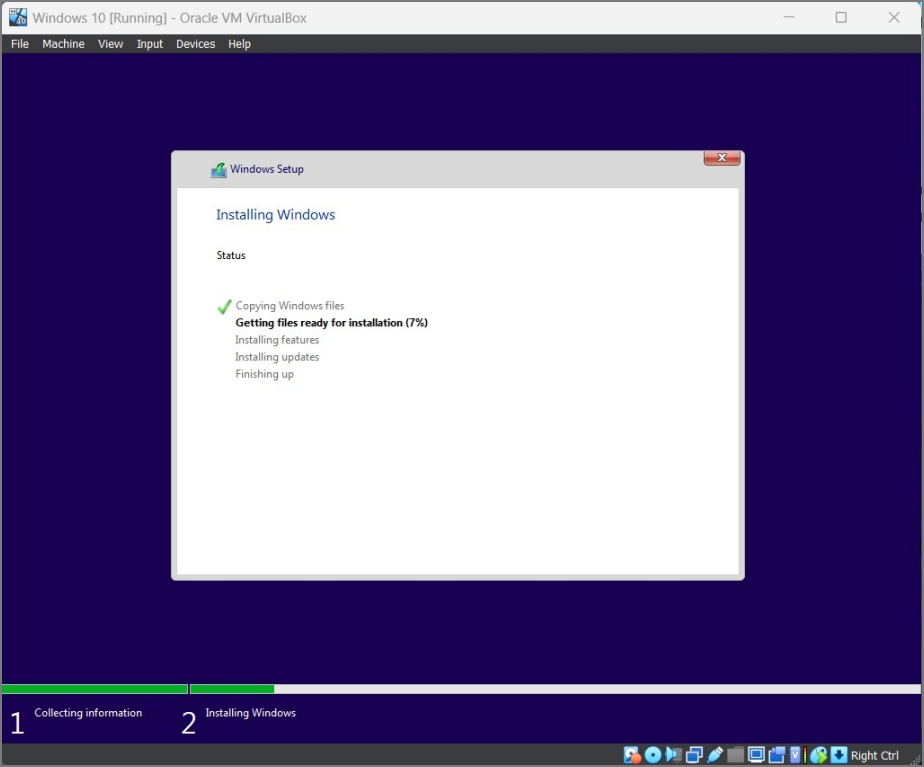Open the View menu
Viewport: 924px width, 767px height.
(110, 44)
